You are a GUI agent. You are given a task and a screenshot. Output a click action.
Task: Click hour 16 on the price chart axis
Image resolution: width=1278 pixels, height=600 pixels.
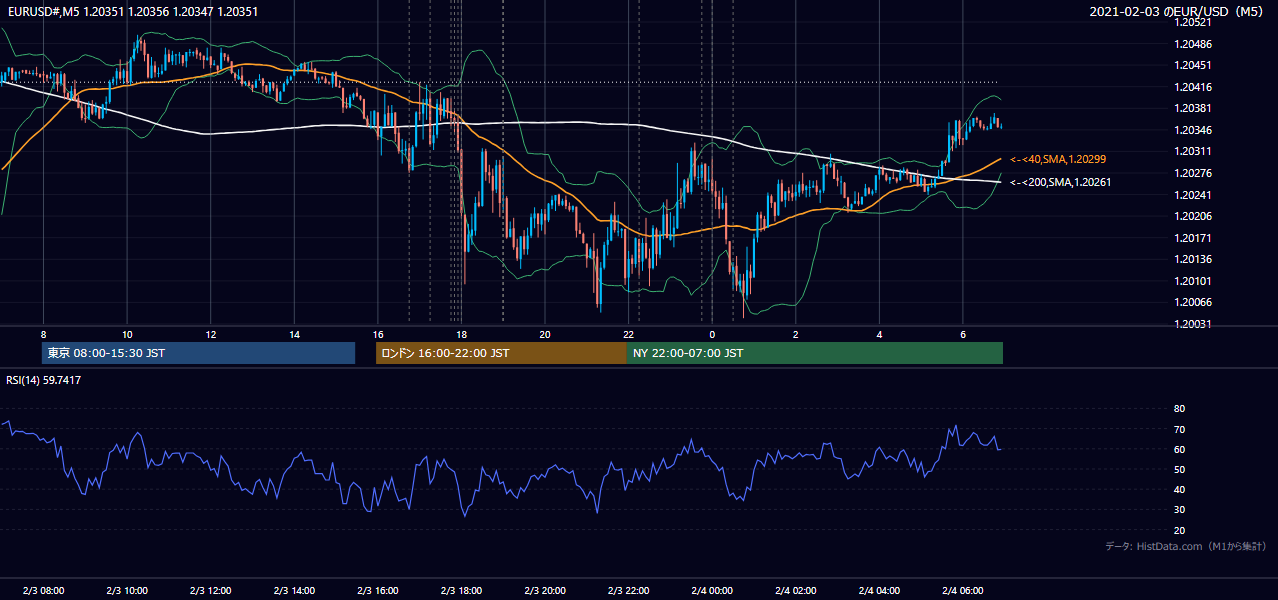coord(378,334)
